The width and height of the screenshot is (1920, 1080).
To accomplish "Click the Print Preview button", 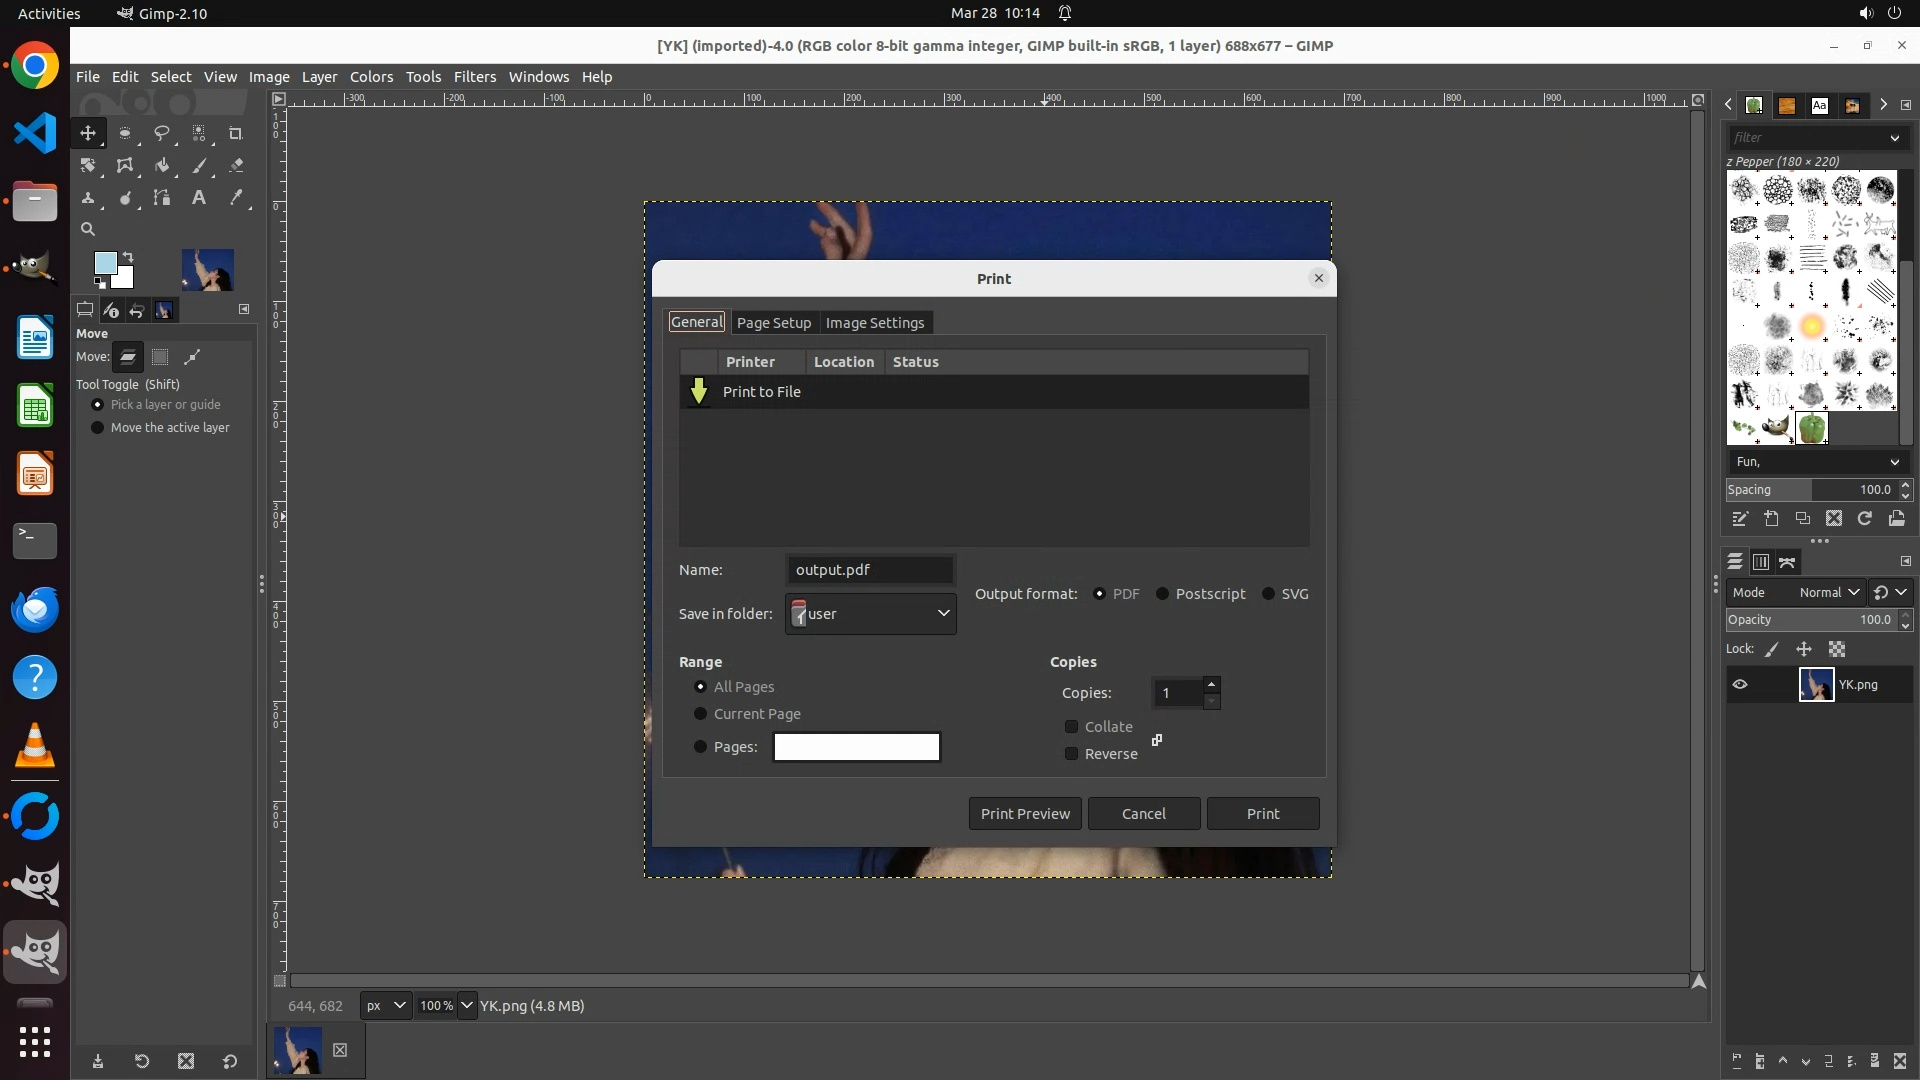I will (x=1024, y=814).
